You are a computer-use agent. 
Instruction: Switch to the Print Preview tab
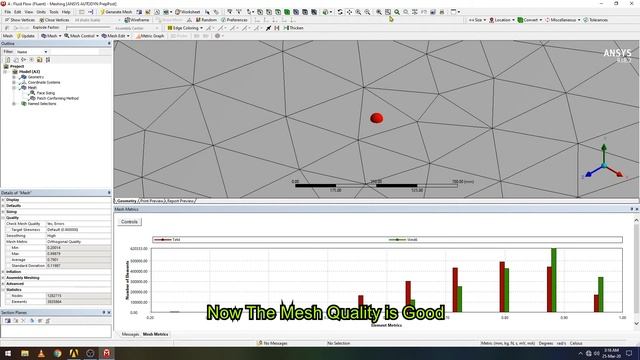click(x=151, y=201)
